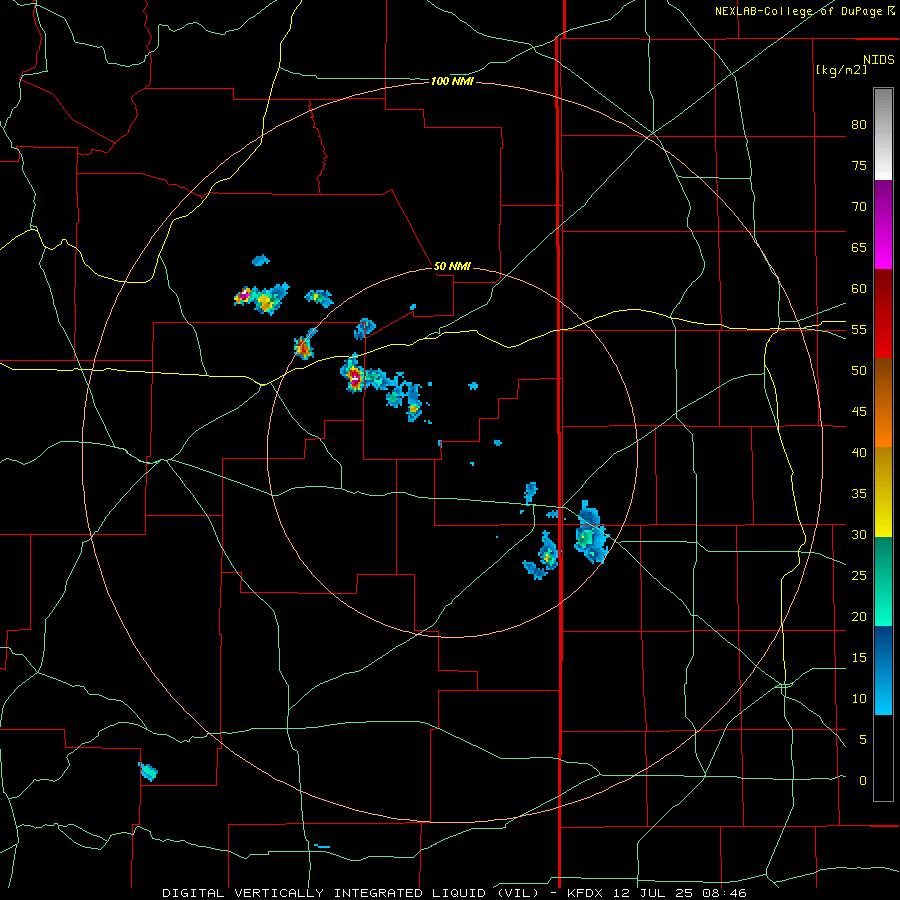Click the 60 value on the color scale
900x900 pixels.
[x=859, y=289]
